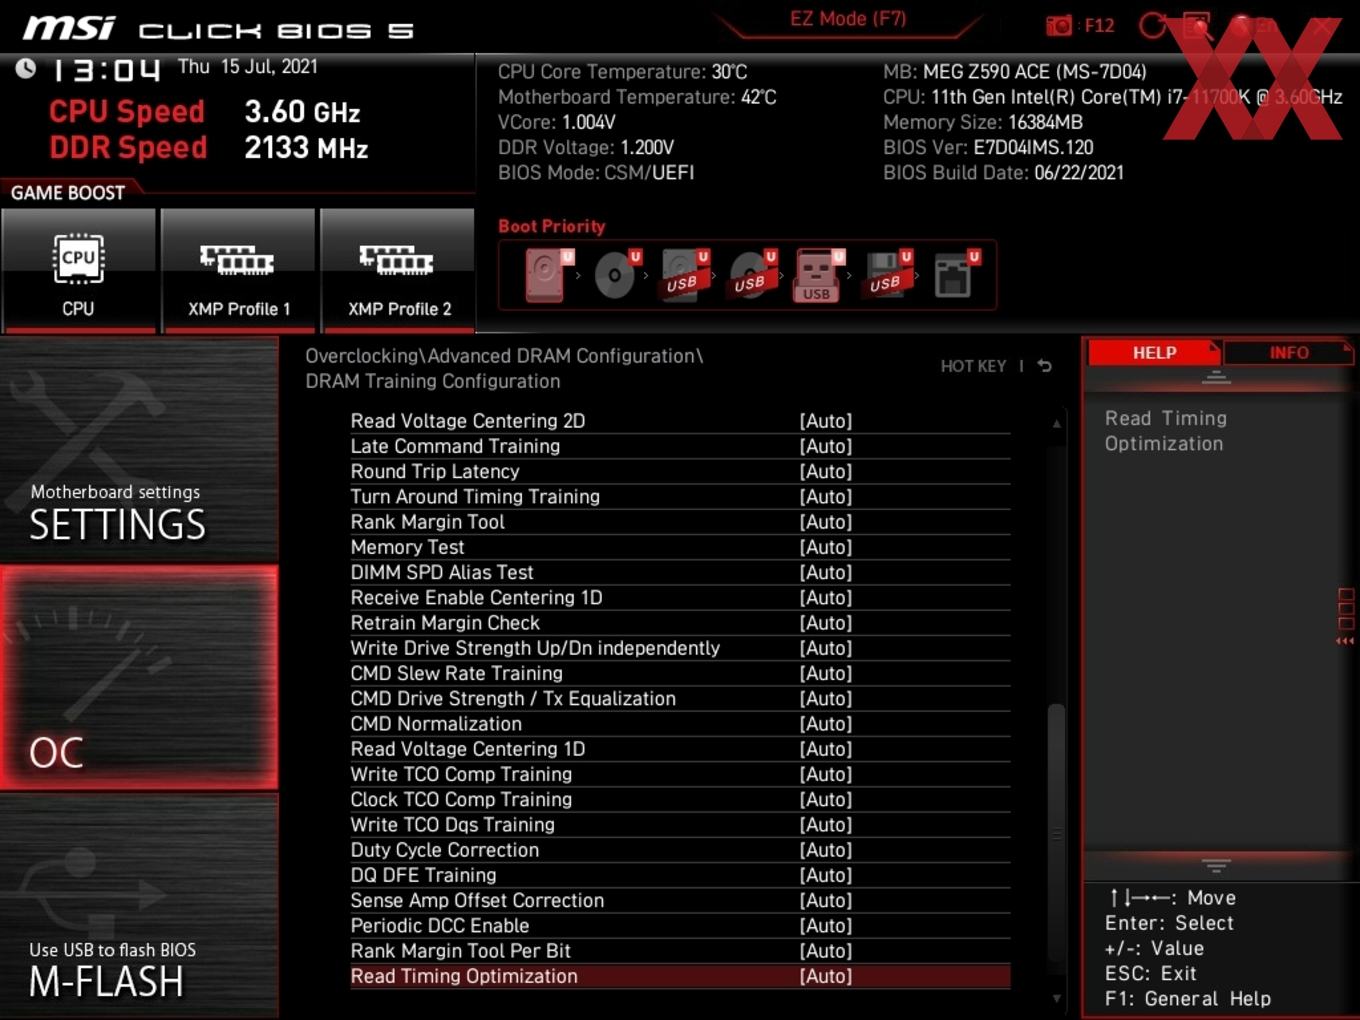The height and width of the screenshot is (1020, 1360).
Task: Click the back arrow next to HOT KEY
Action: 1044,366
